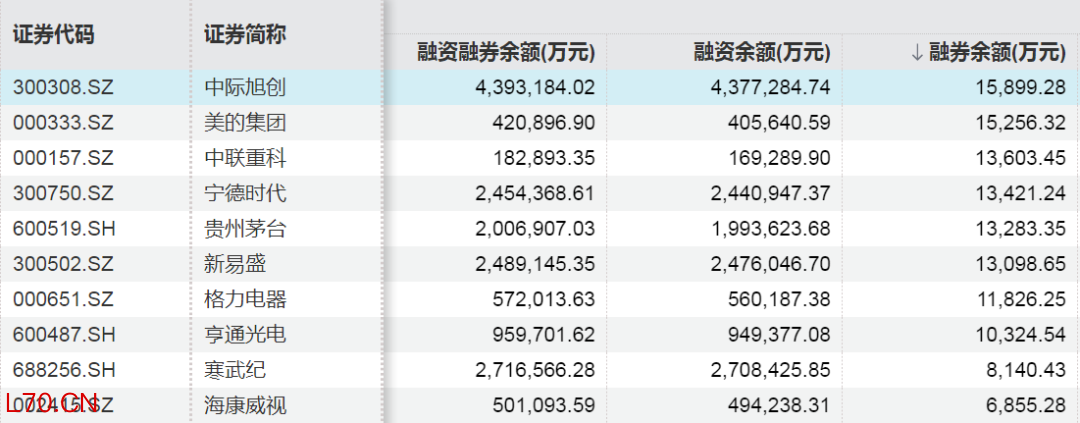The image size is (1080, 423).
Task: Select stock name 中际旭创
Action: 245,87
